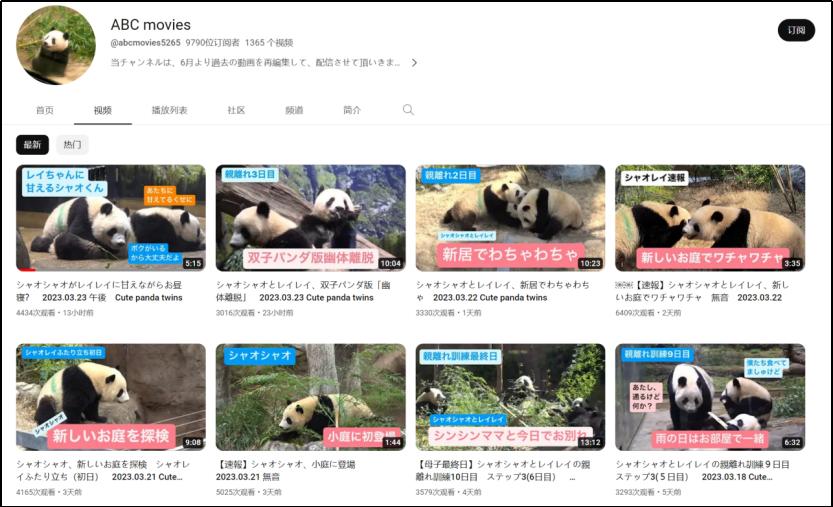Open the シャオレイ速報 3:35 thumbnail
Viewport: 833px width, 507px height.
[x=710, y=218]
